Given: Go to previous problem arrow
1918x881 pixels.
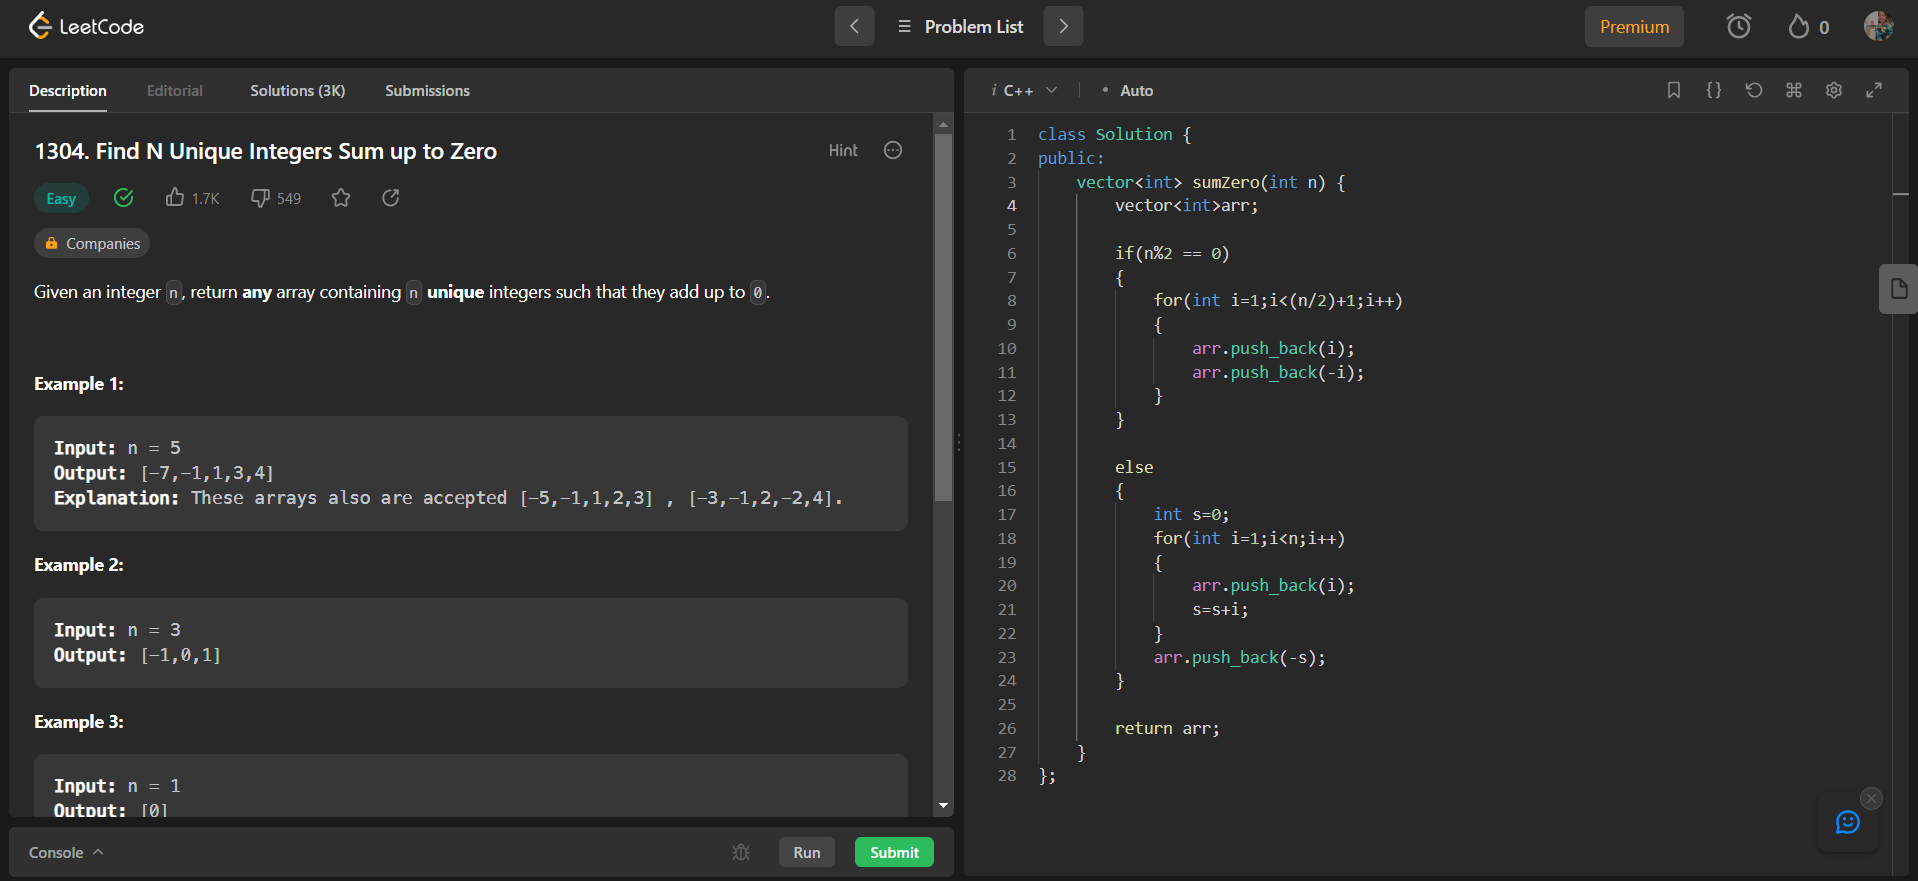Looking at the screenshot, I should (854, 26).
